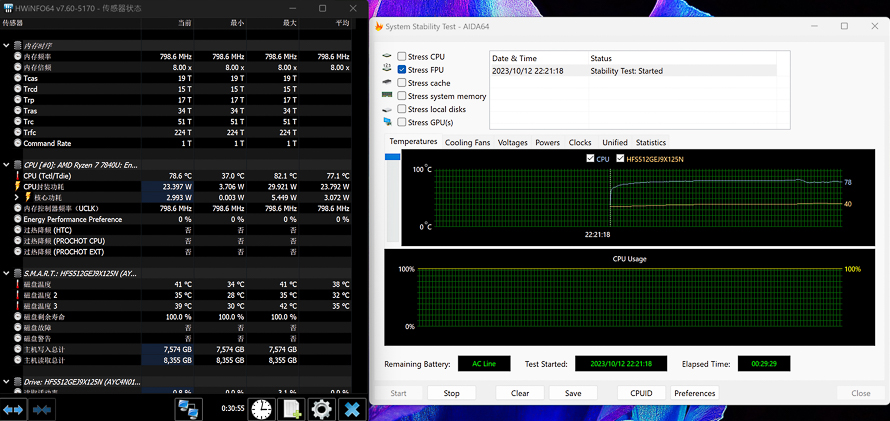Uncheck the Stress FPU checkbox

402,70
